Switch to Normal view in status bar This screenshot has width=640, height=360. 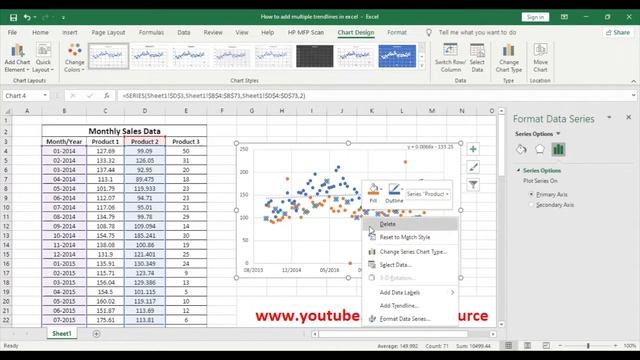[509, 346]
